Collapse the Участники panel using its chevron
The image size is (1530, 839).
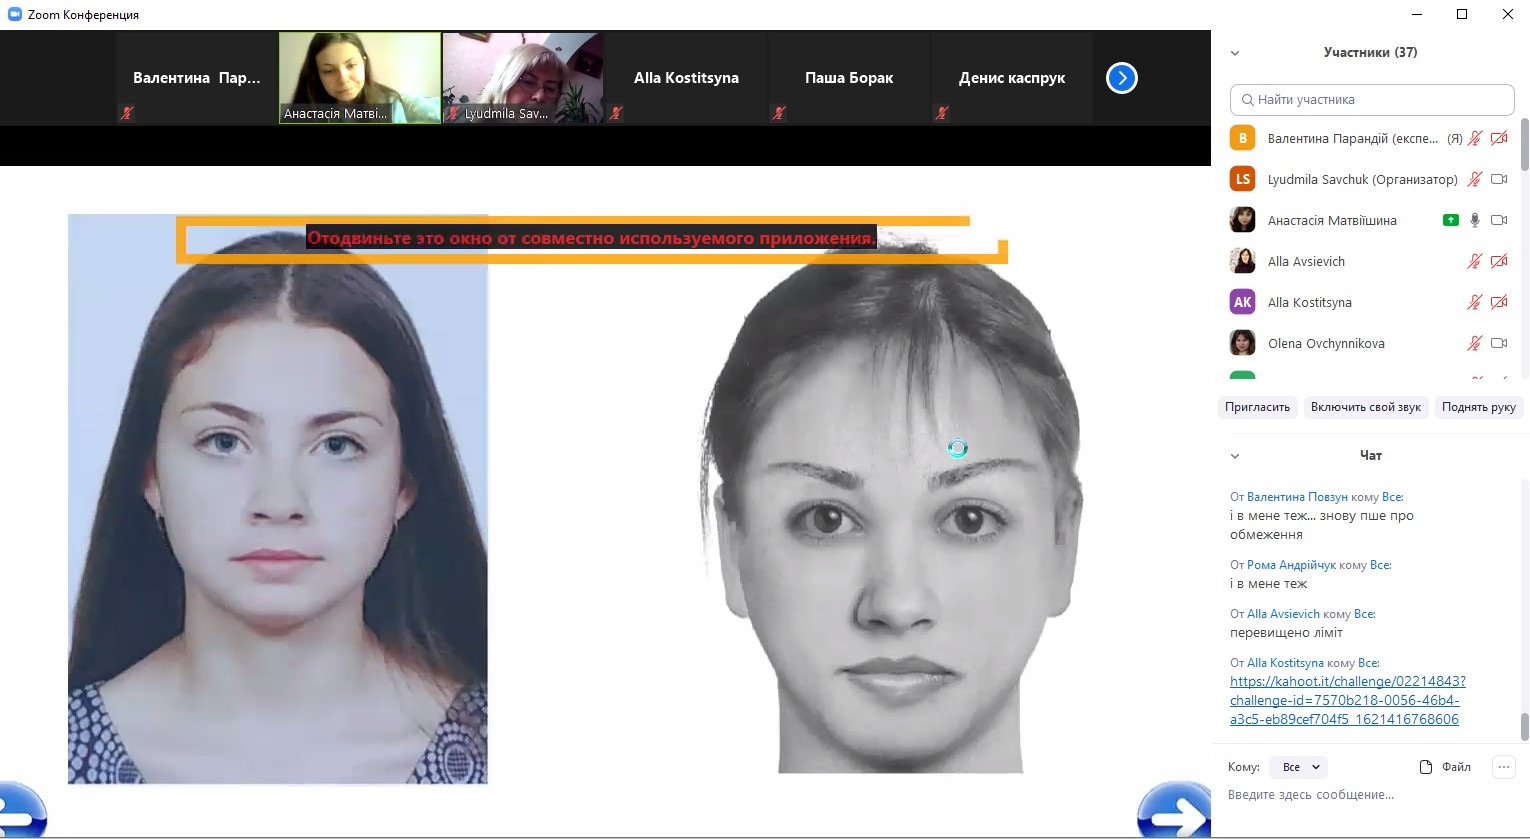pos(1235,53)
